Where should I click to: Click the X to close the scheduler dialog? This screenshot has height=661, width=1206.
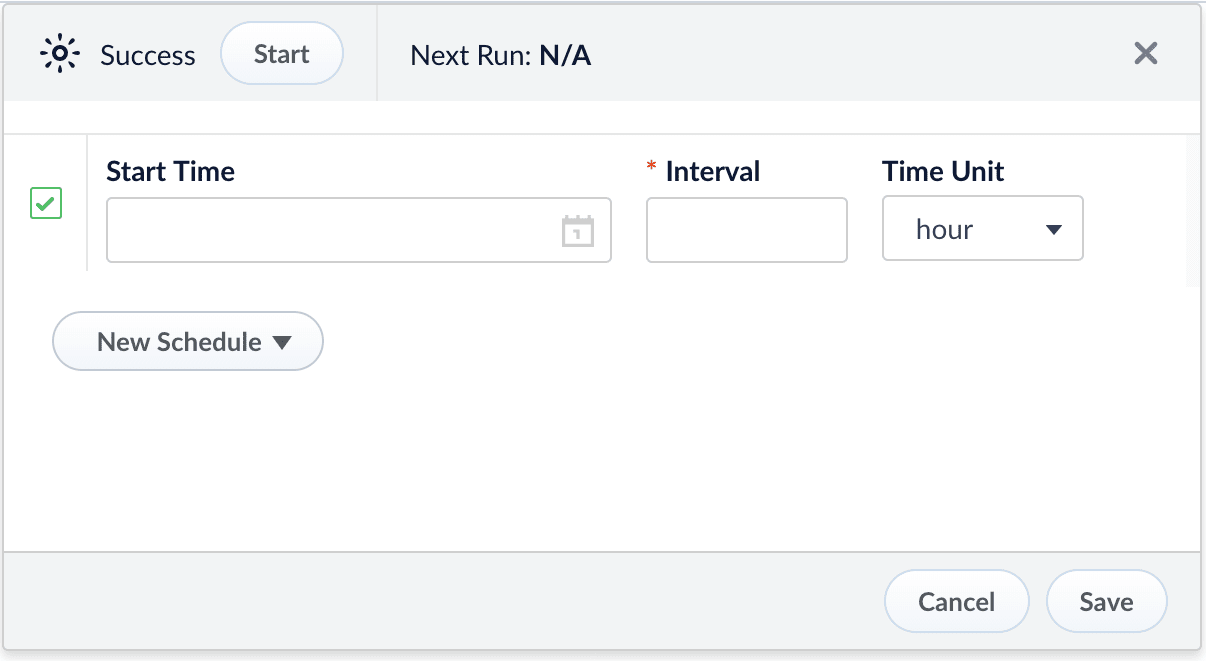click(x=1145, y=54)
